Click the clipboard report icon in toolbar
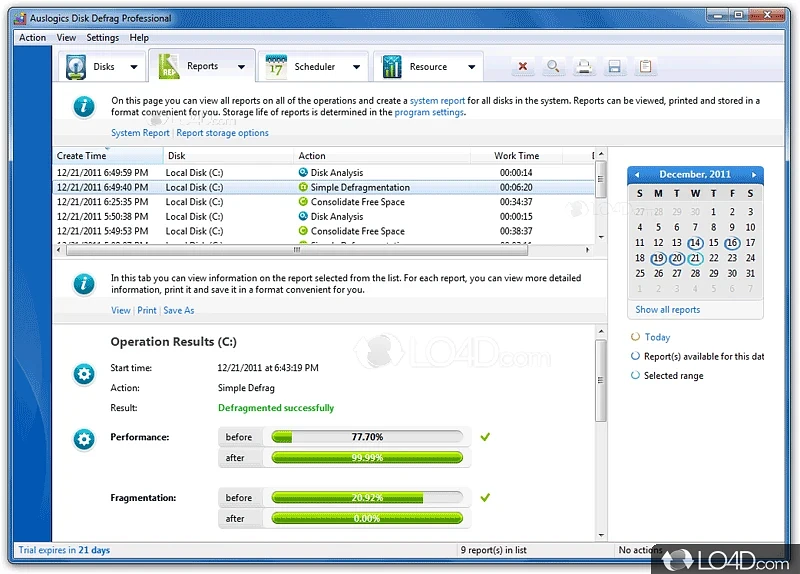Screen dimensions: 800x574 [x=646, y=67]
